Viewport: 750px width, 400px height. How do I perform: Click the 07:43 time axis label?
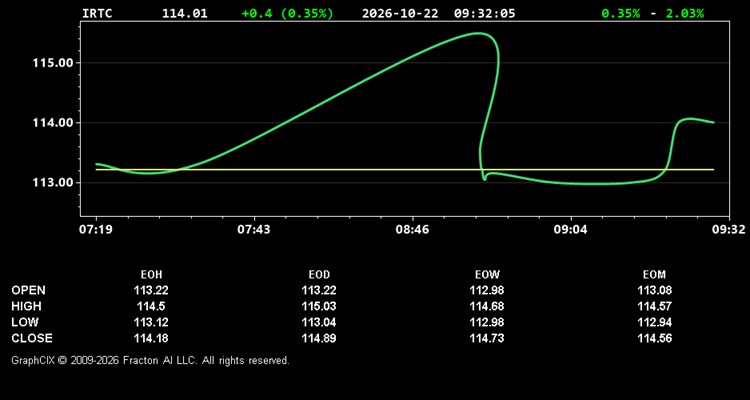point(254,229)
